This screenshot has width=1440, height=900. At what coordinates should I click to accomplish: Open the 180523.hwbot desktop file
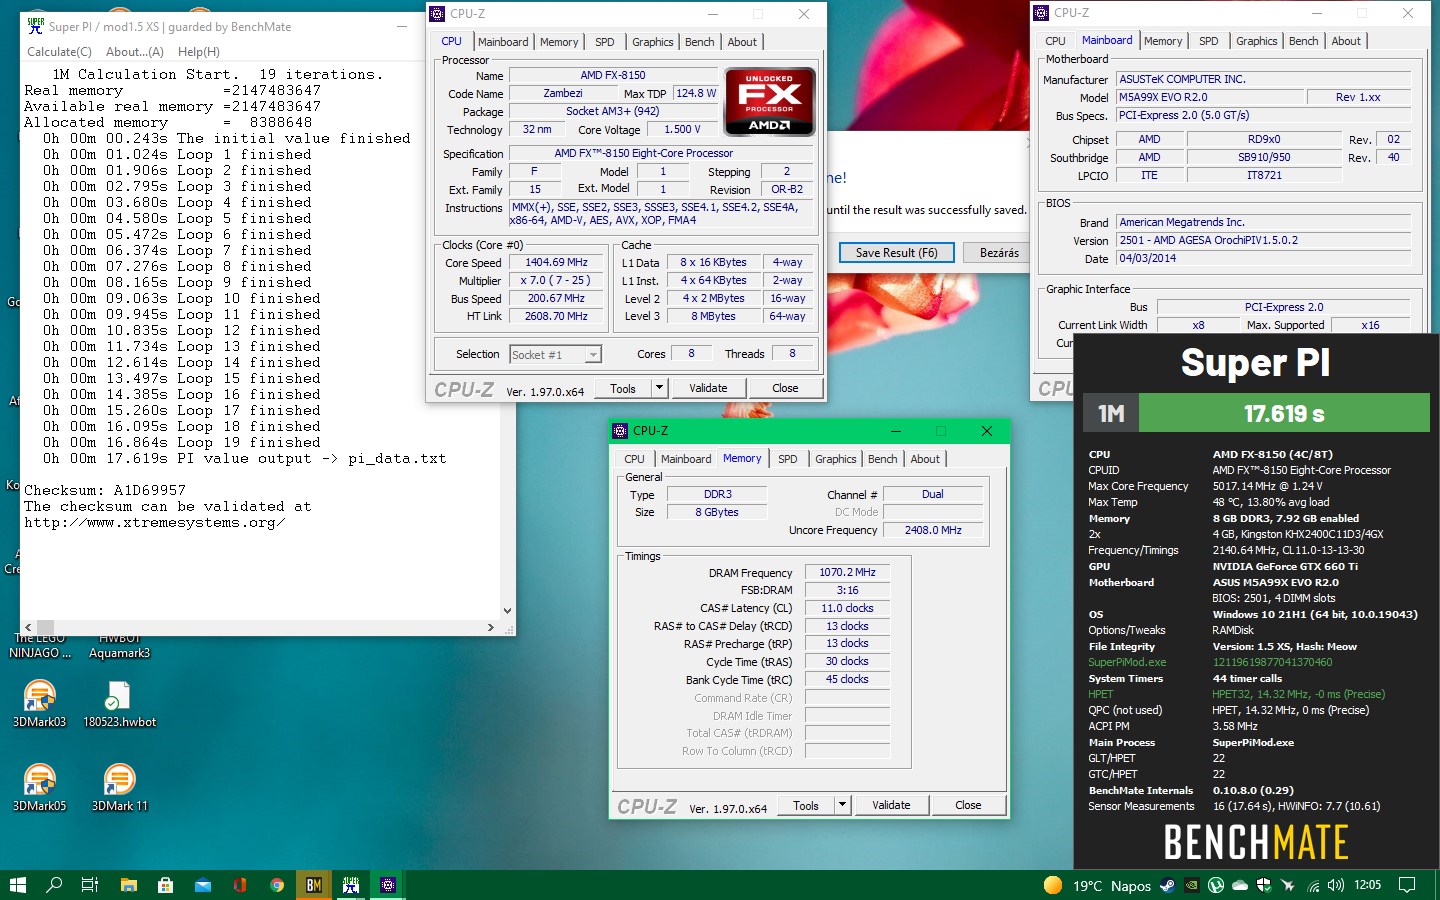pyautogui.click(x=119, y=703)
